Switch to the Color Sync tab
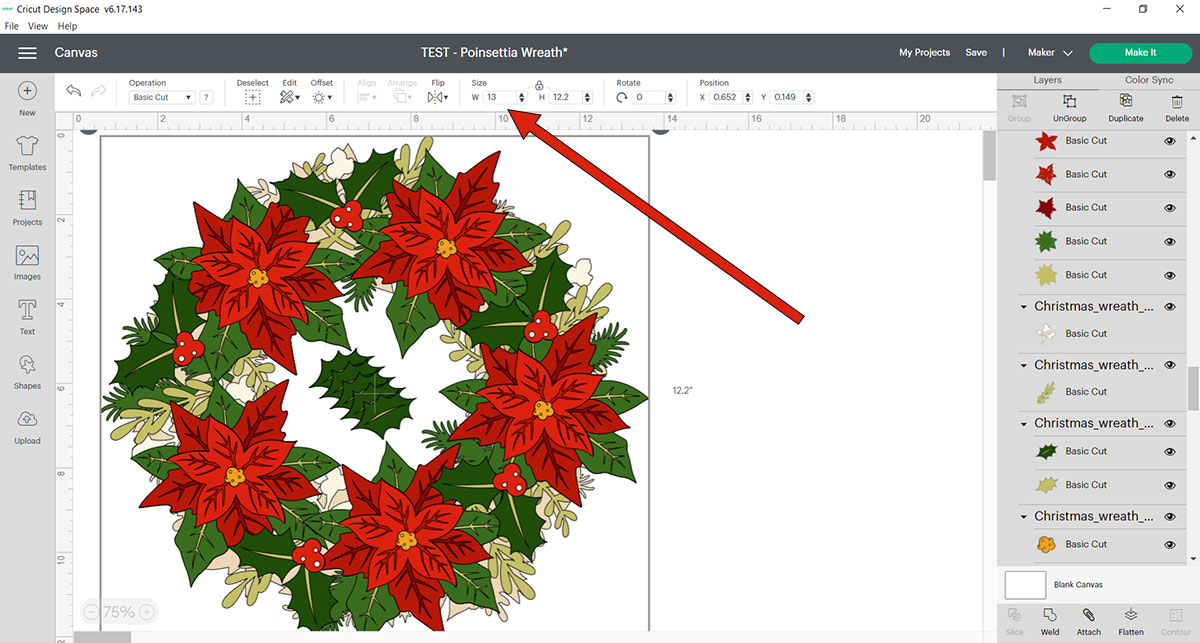The width and height of the screenshot is (1200, 643). [x=1149, y=80]
